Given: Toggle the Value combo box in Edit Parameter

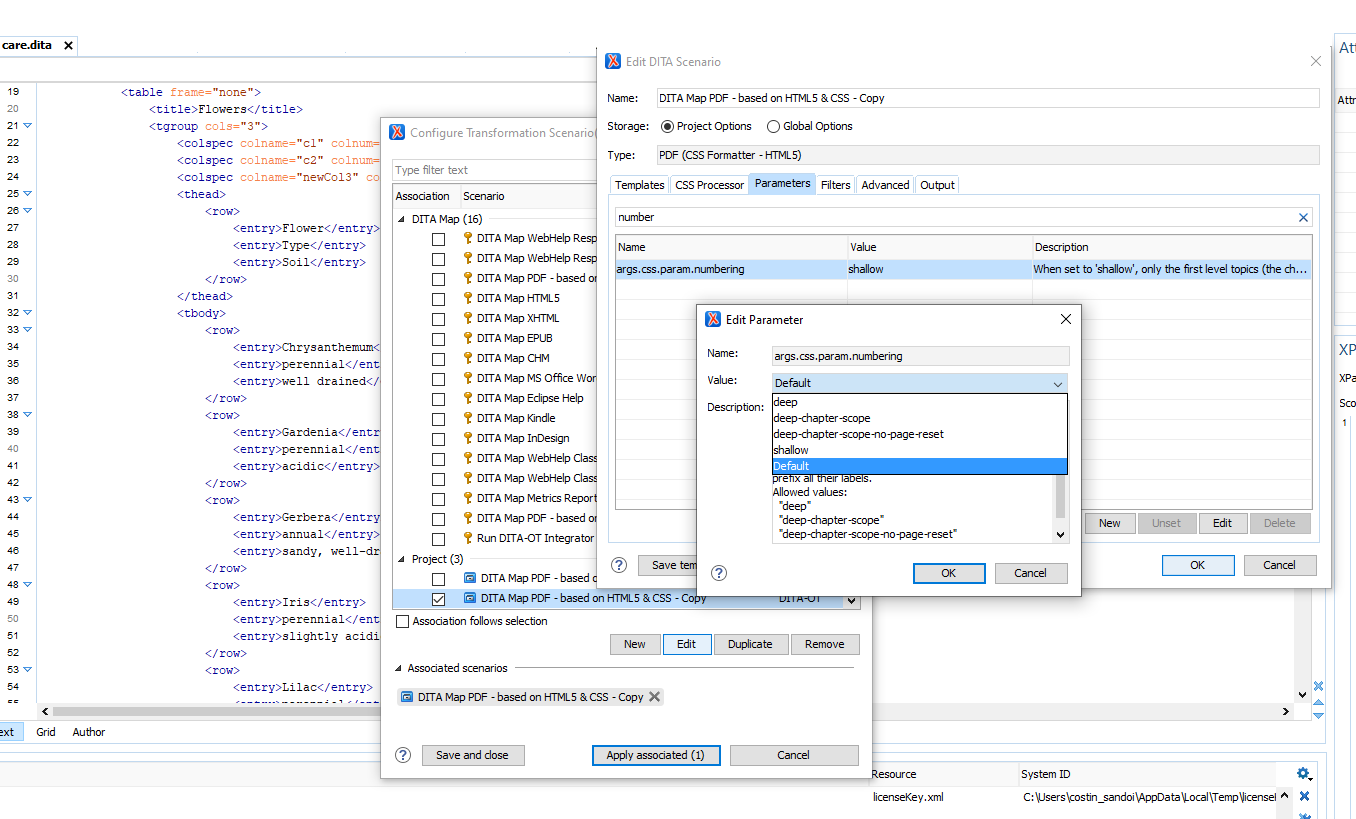Looking at the screenshot, I should coord(920,383).
